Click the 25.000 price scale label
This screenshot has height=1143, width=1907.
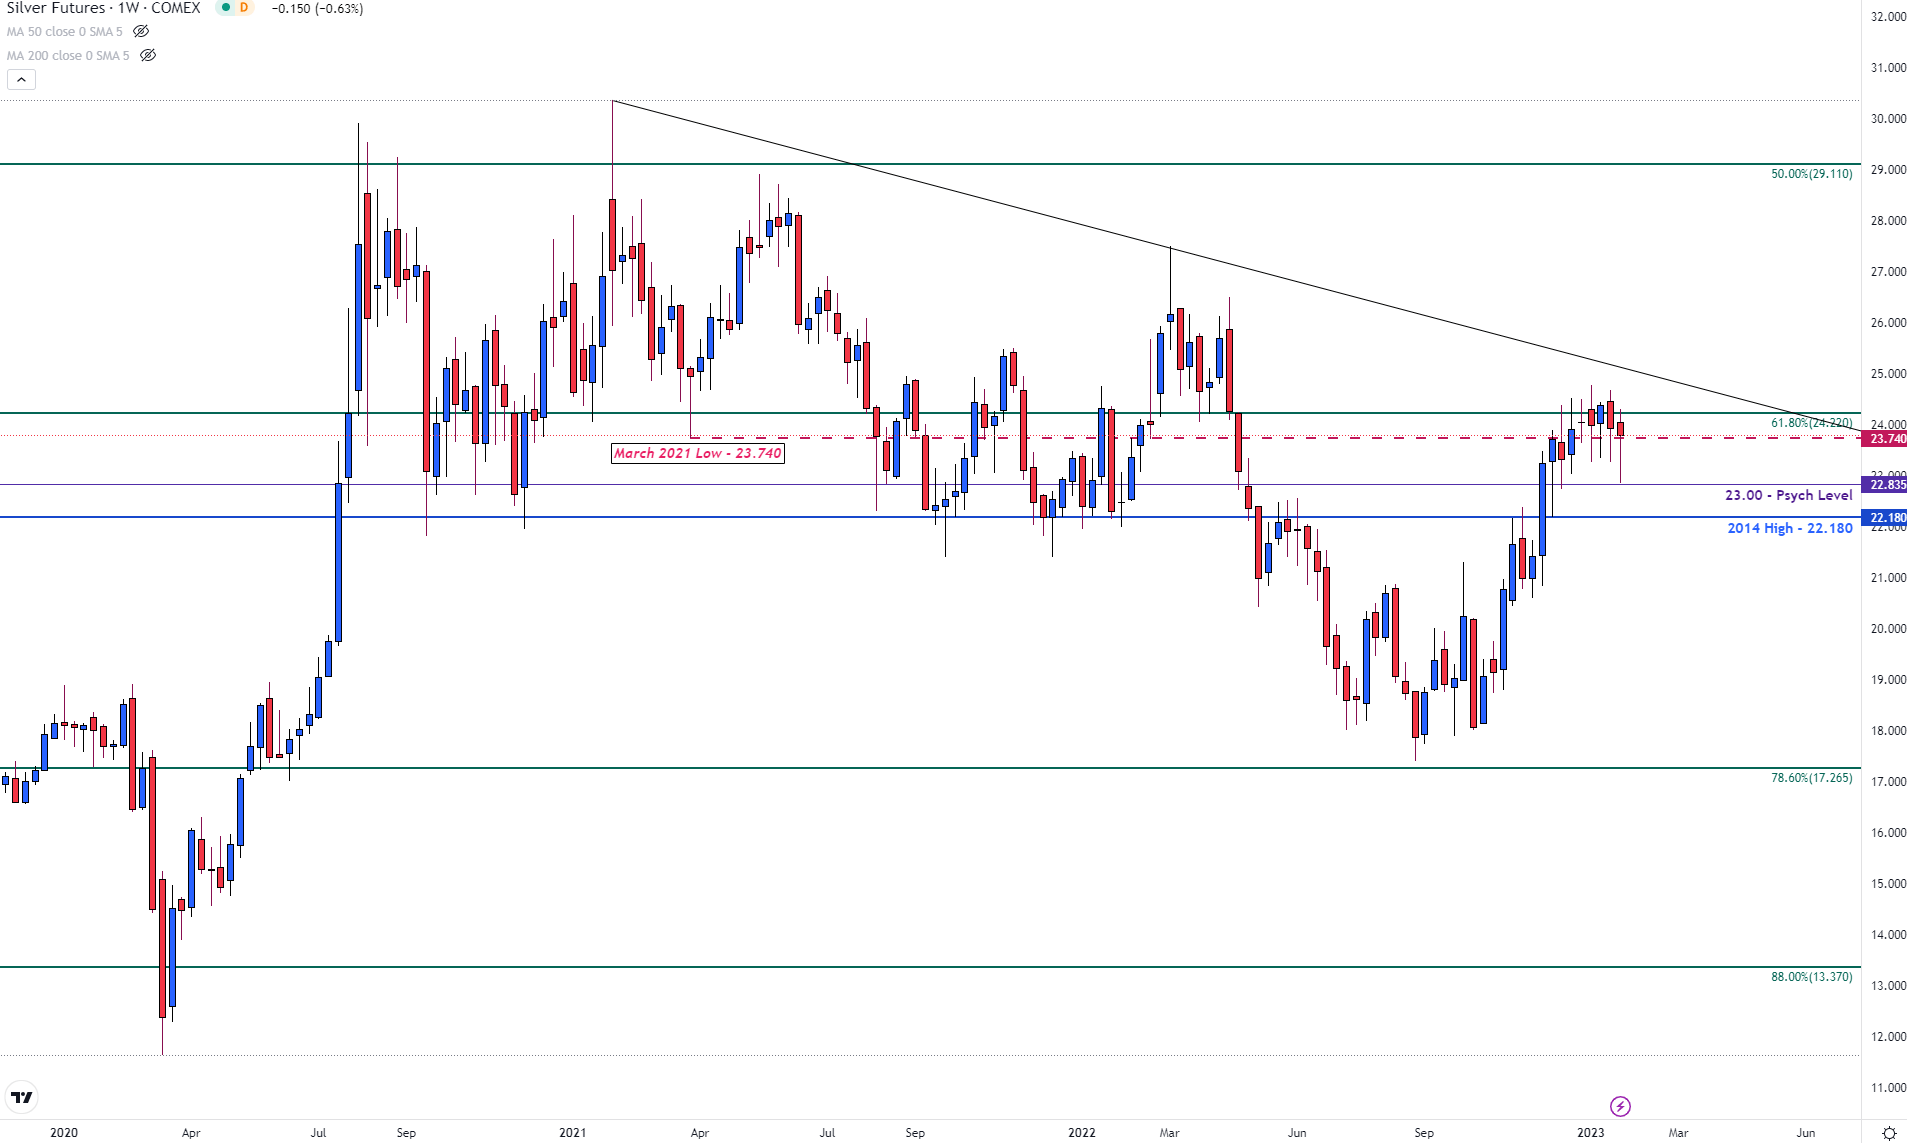point(1888,374)
